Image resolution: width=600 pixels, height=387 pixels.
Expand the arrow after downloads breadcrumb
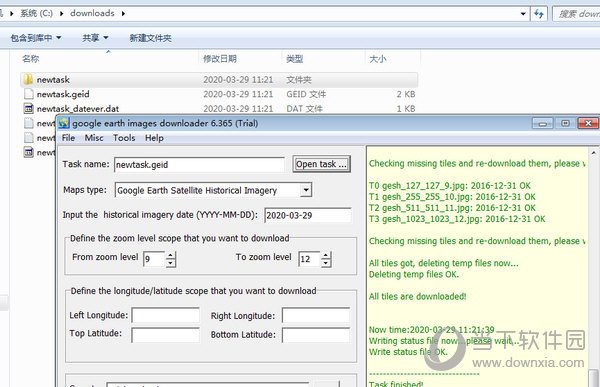point(123,14)
